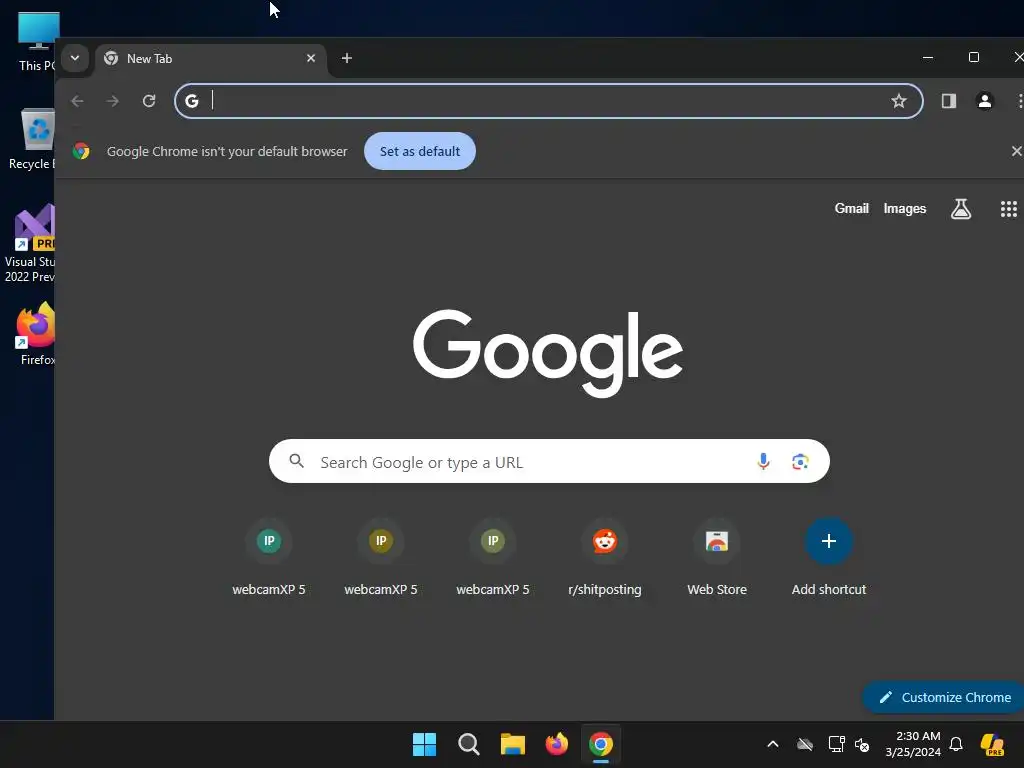Viewport: 1024px width, 768px height.
Task: Select the New Tab tab
Action: (210, 59)
